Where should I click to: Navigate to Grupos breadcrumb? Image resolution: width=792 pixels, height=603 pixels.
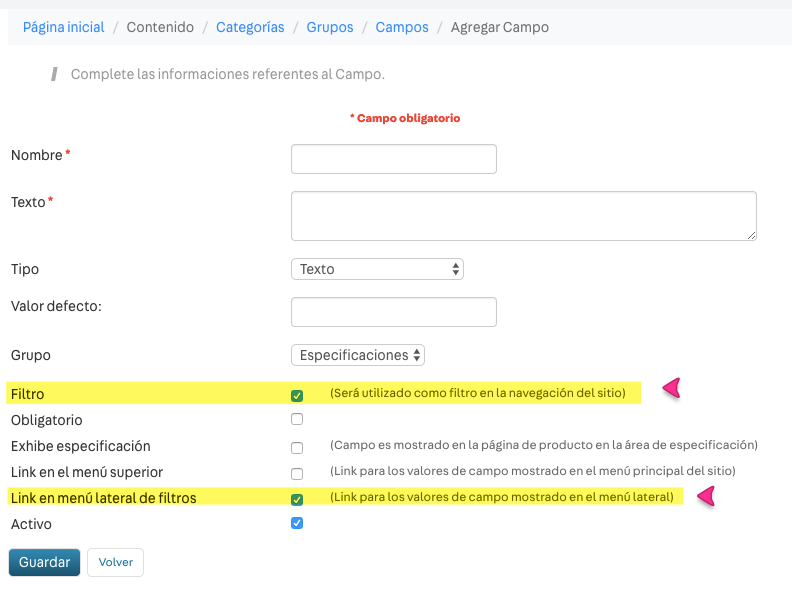point(330,27)
